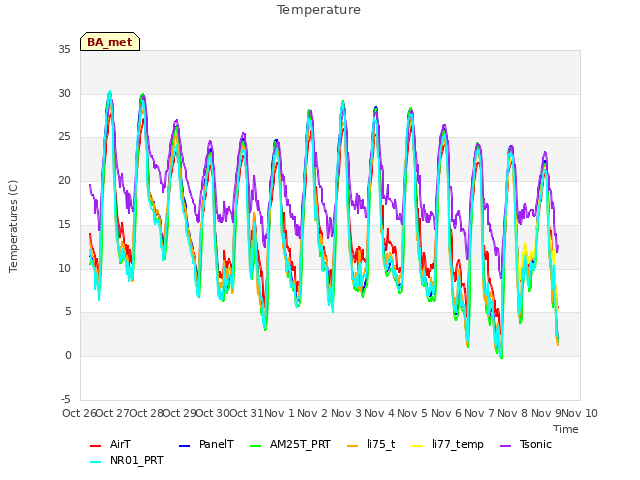Screen dimensions: 640x480
Task: Click the 30 y-axis tick label
Action: (64, 93)
